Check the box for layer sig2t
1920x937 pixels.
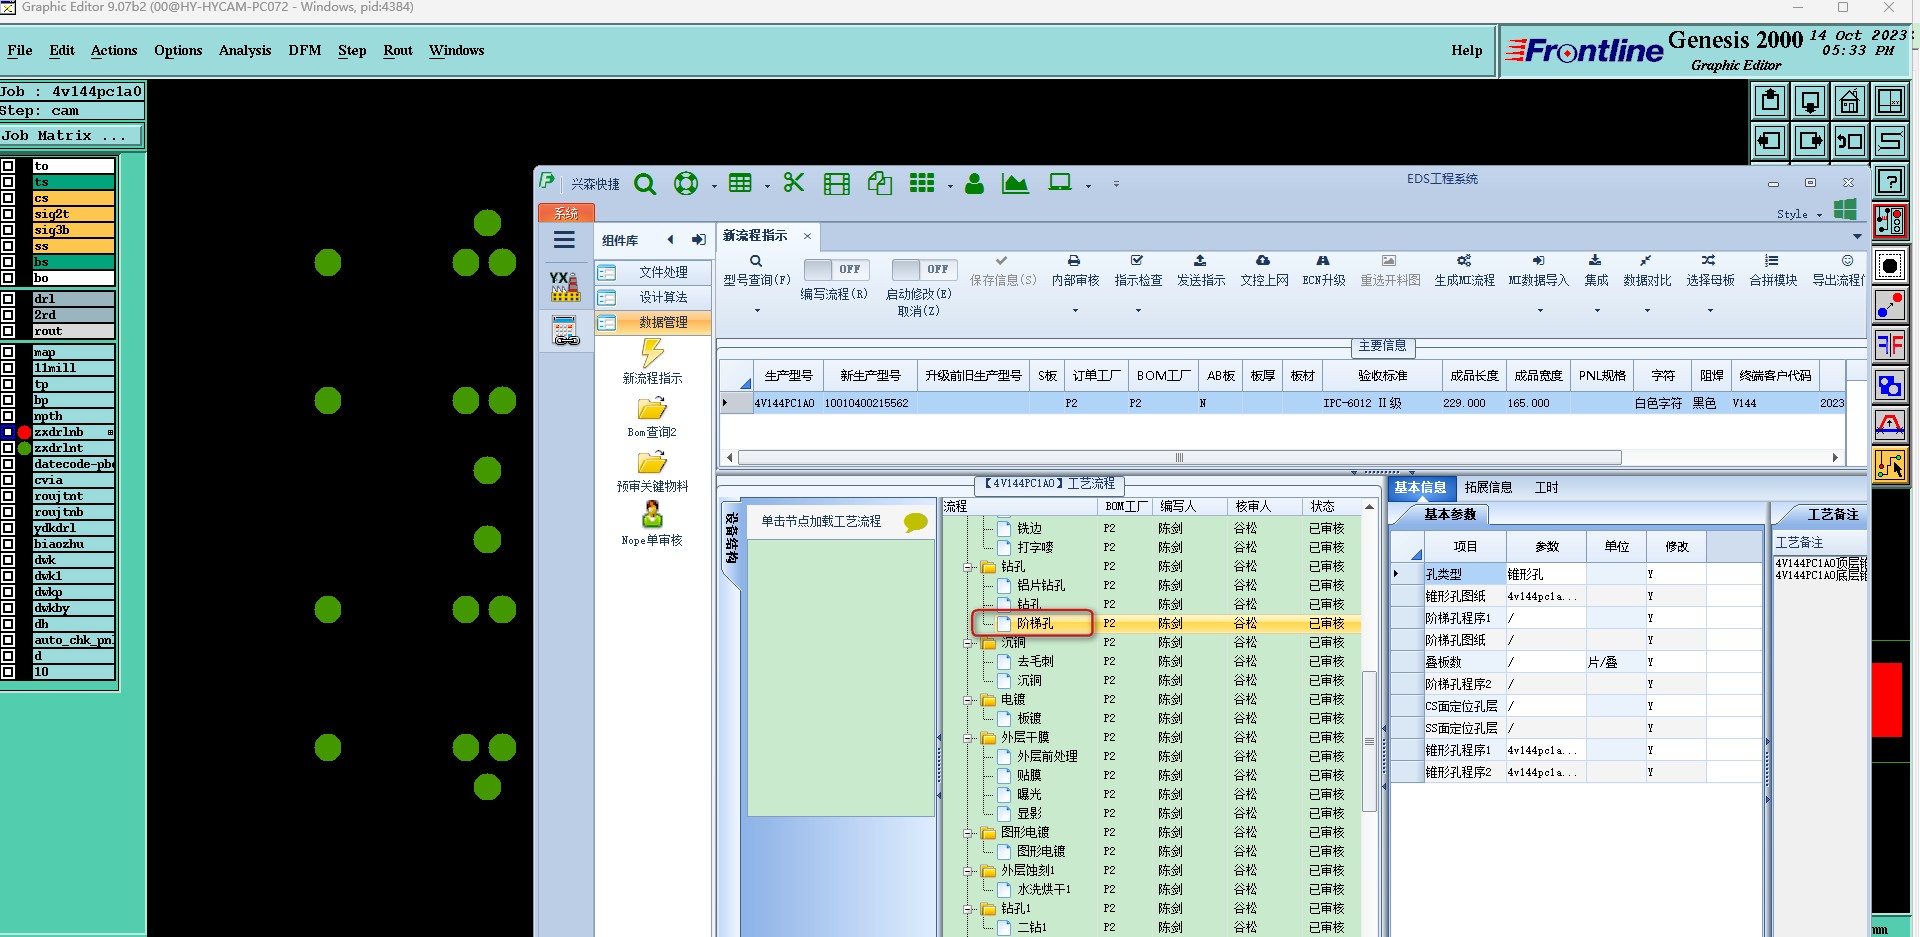(x=8, y=214)
